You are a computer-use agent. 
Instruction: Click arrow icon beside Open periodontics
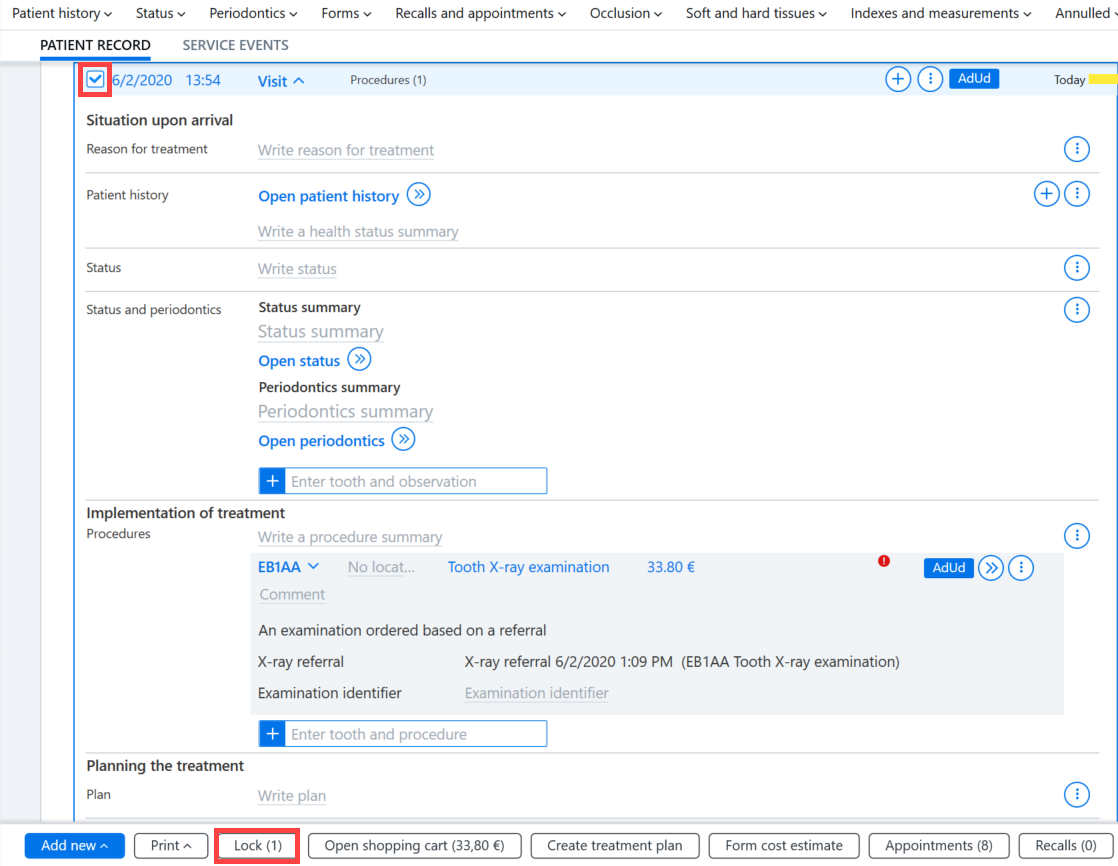404,440
